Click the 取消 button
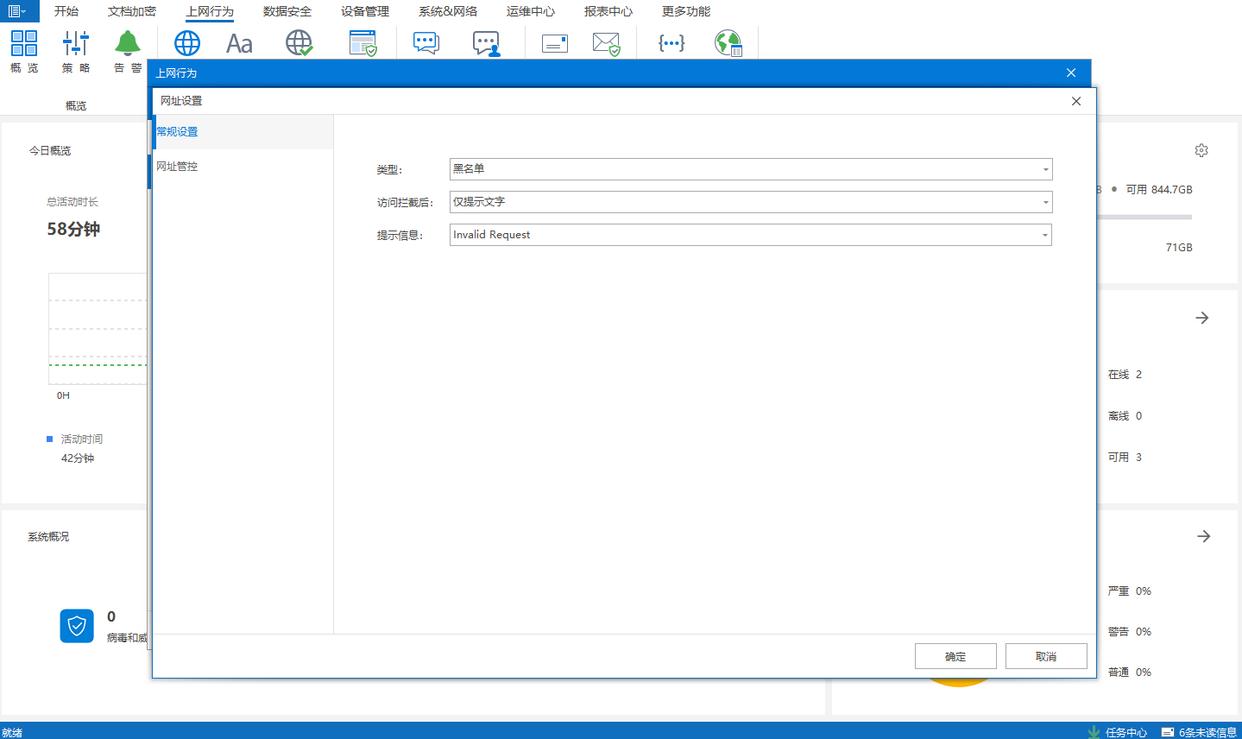The width and height of the screenshot is (1242, 739). pos(1046,656)
